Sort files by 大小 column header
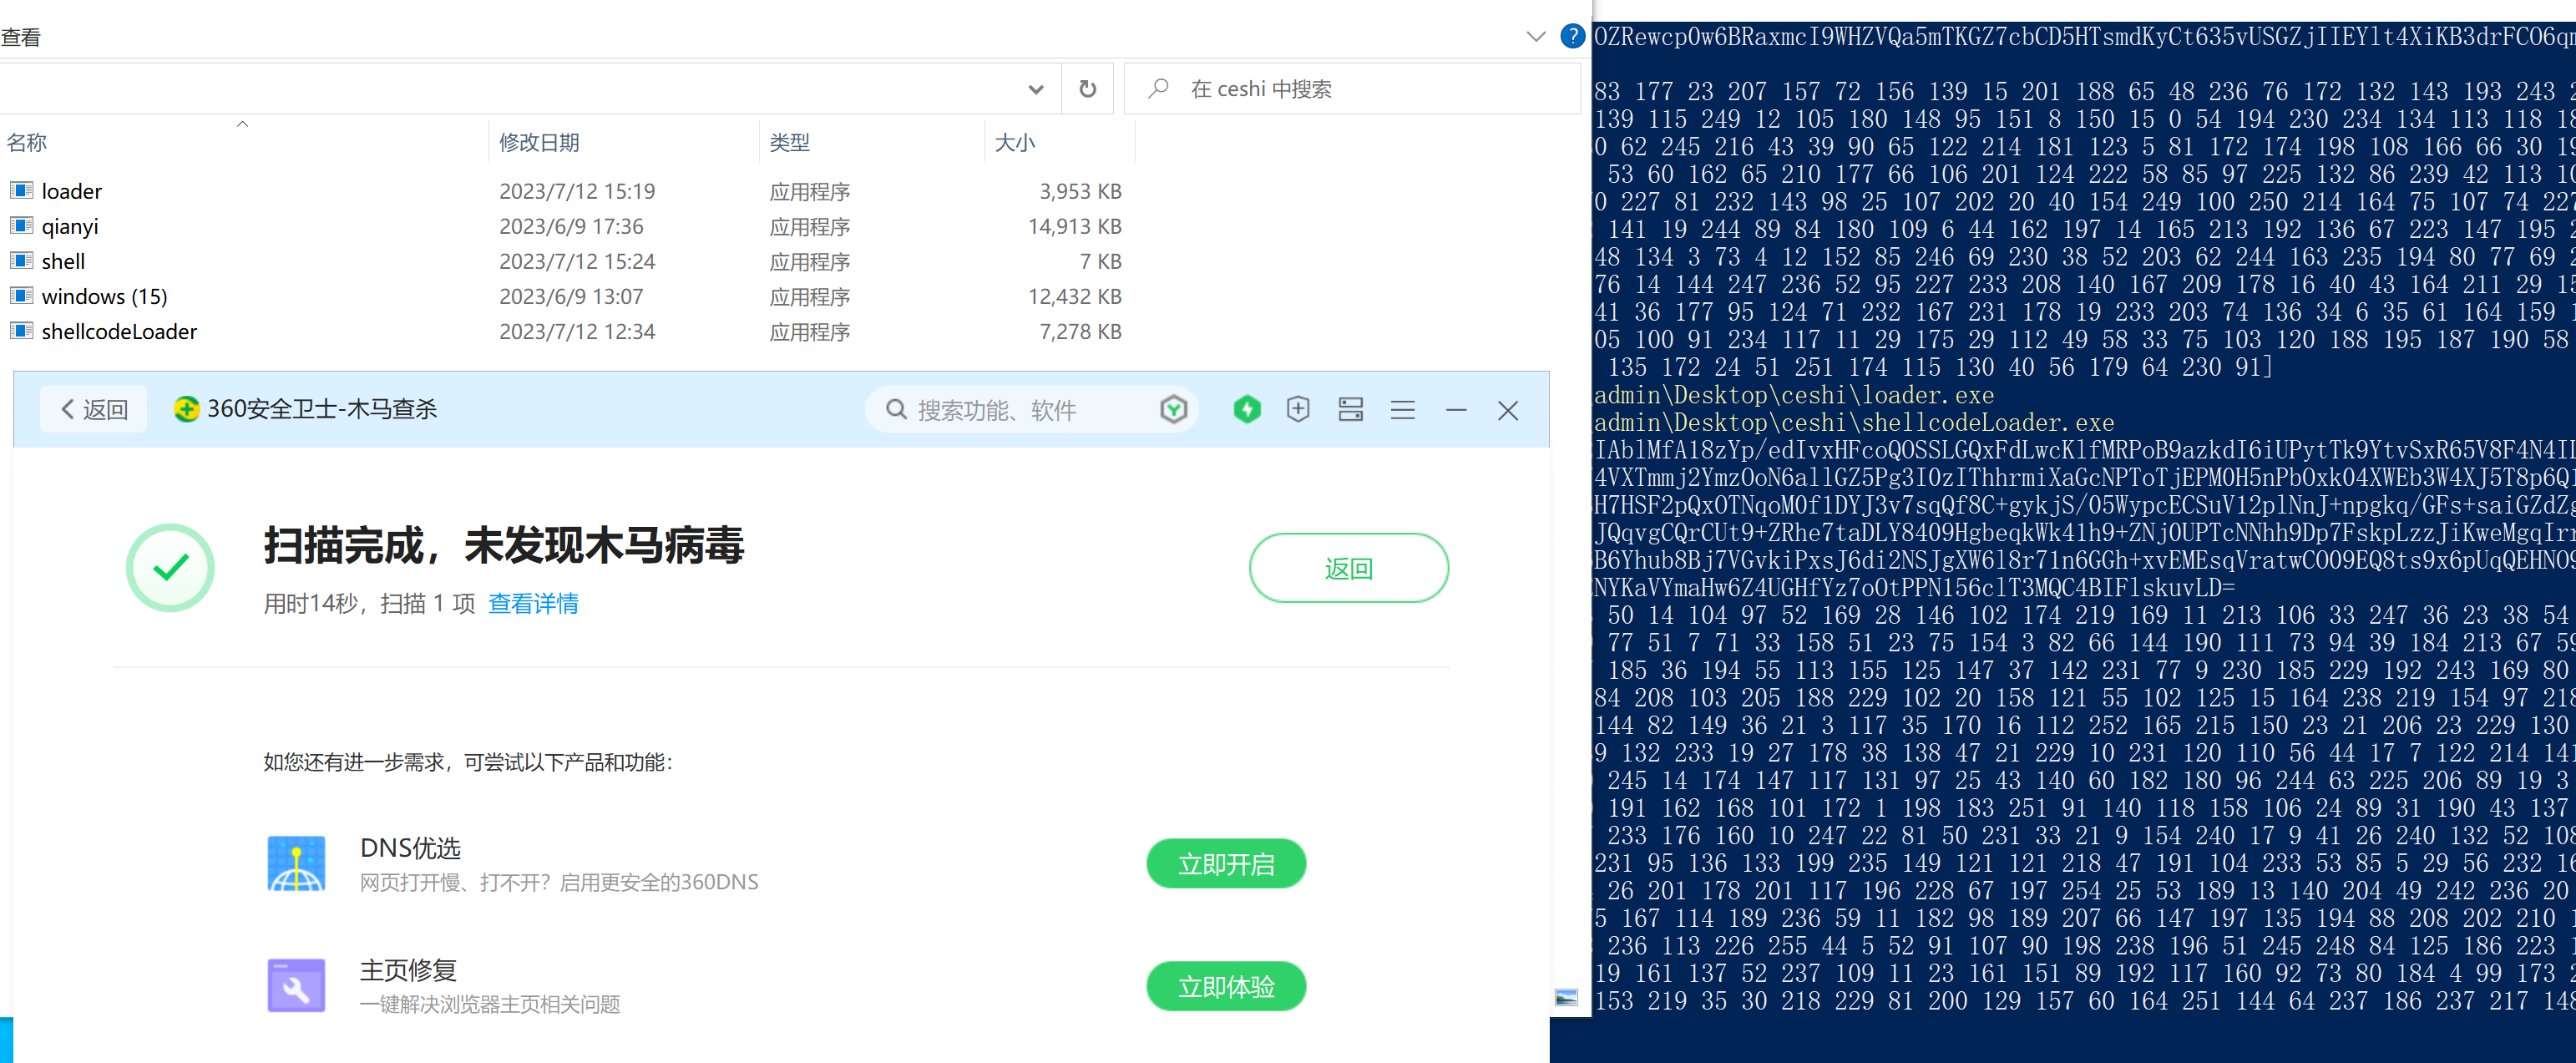 click(x=1014, y=142)
